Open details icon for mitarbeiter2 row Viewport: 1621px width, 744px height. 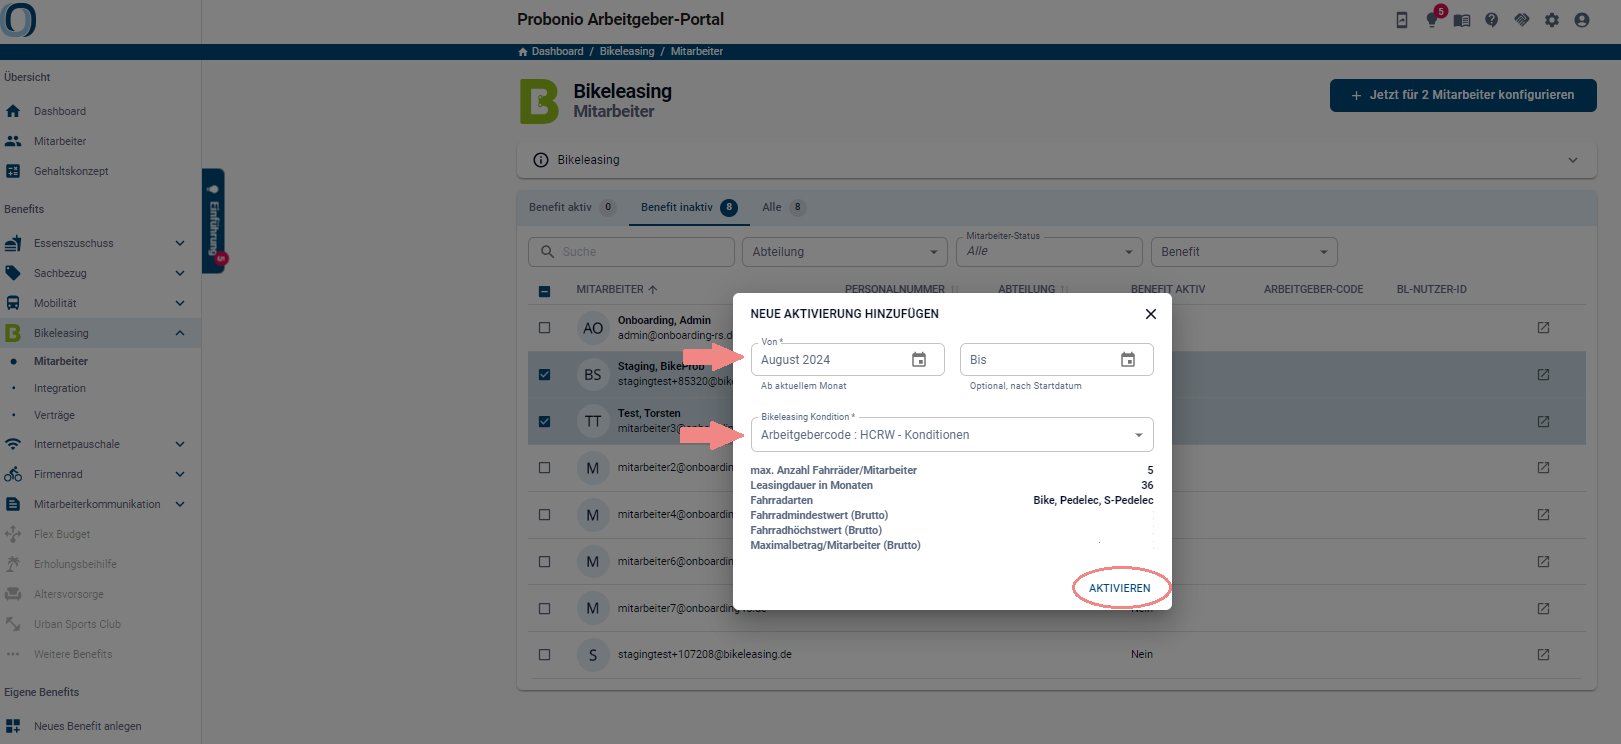pos(1543,468)
